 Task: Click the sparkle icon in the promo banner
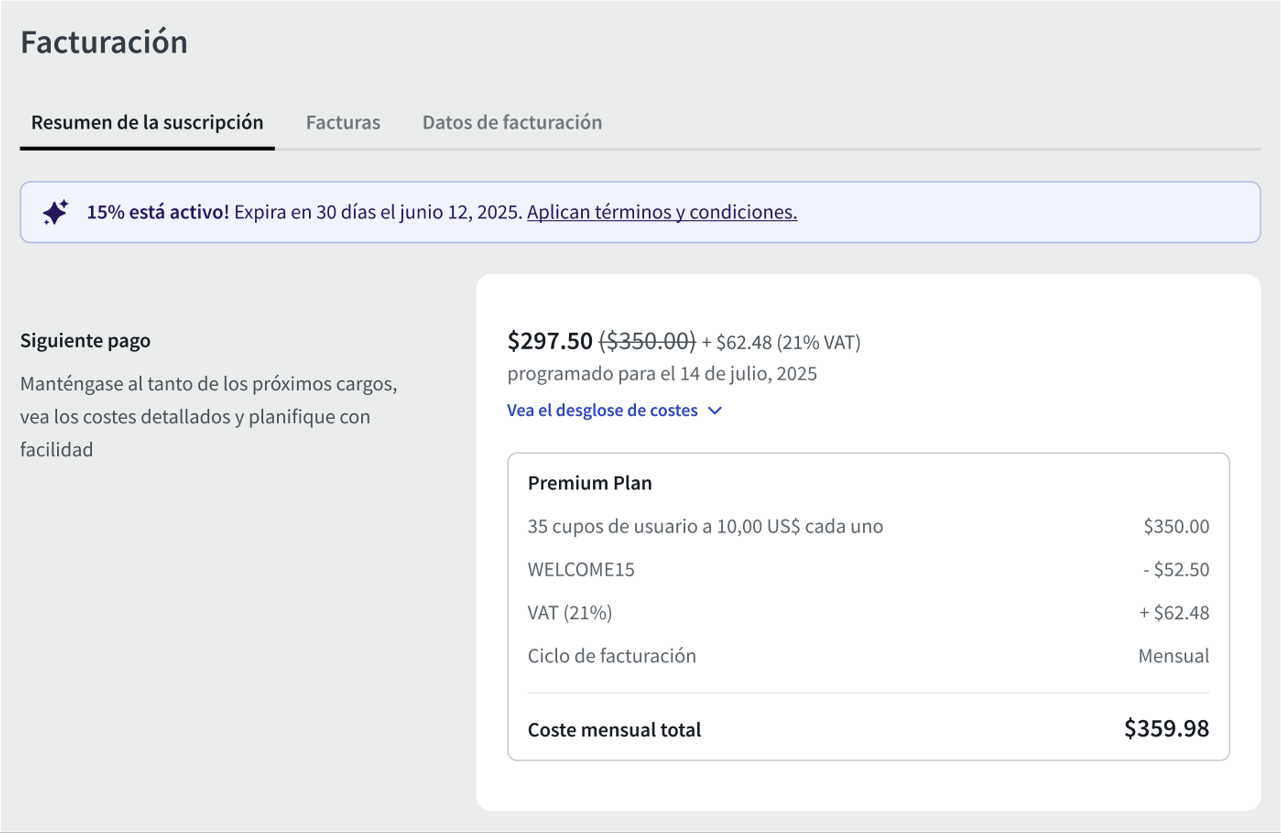pos(55,212)
